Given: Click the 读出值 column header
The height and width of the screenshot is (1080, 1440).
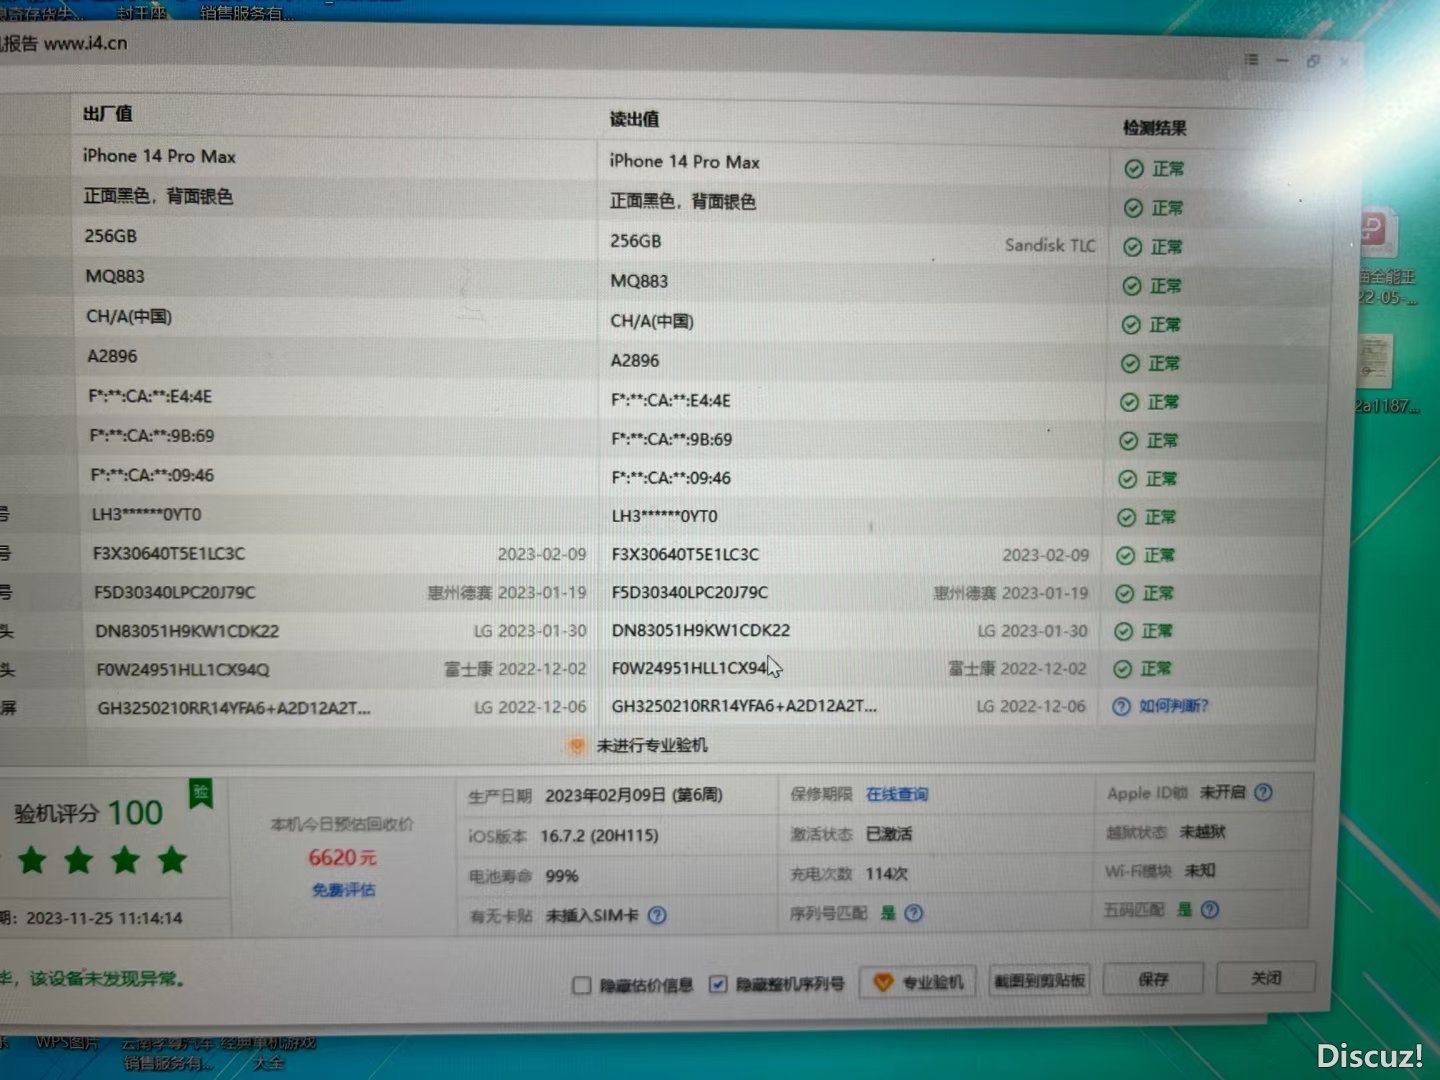Looking at the screenshot, I should pyautogui.click(x=635, y=119).
